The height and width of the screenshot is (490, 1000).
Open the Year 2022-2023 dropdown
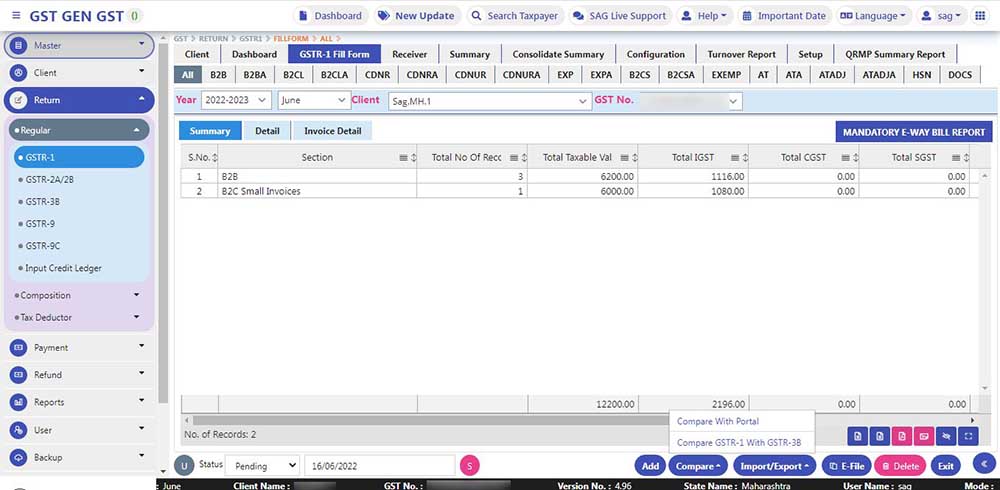(236, 101)
